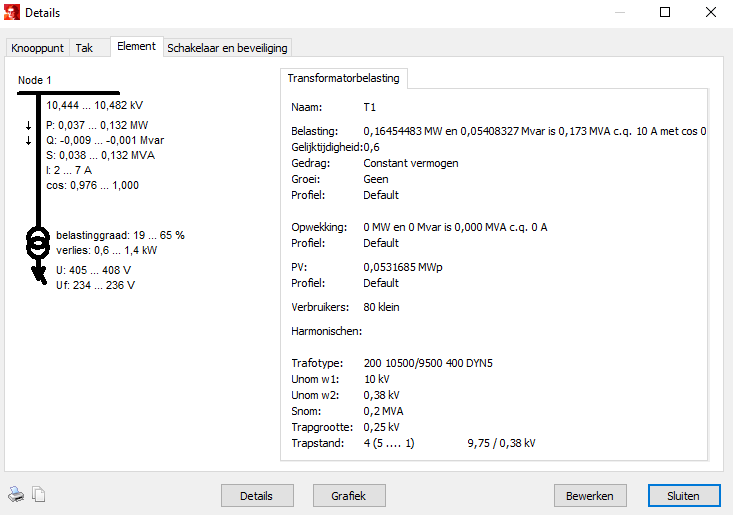Click Uf: 234 ... 236 V text

coord(95,285)
